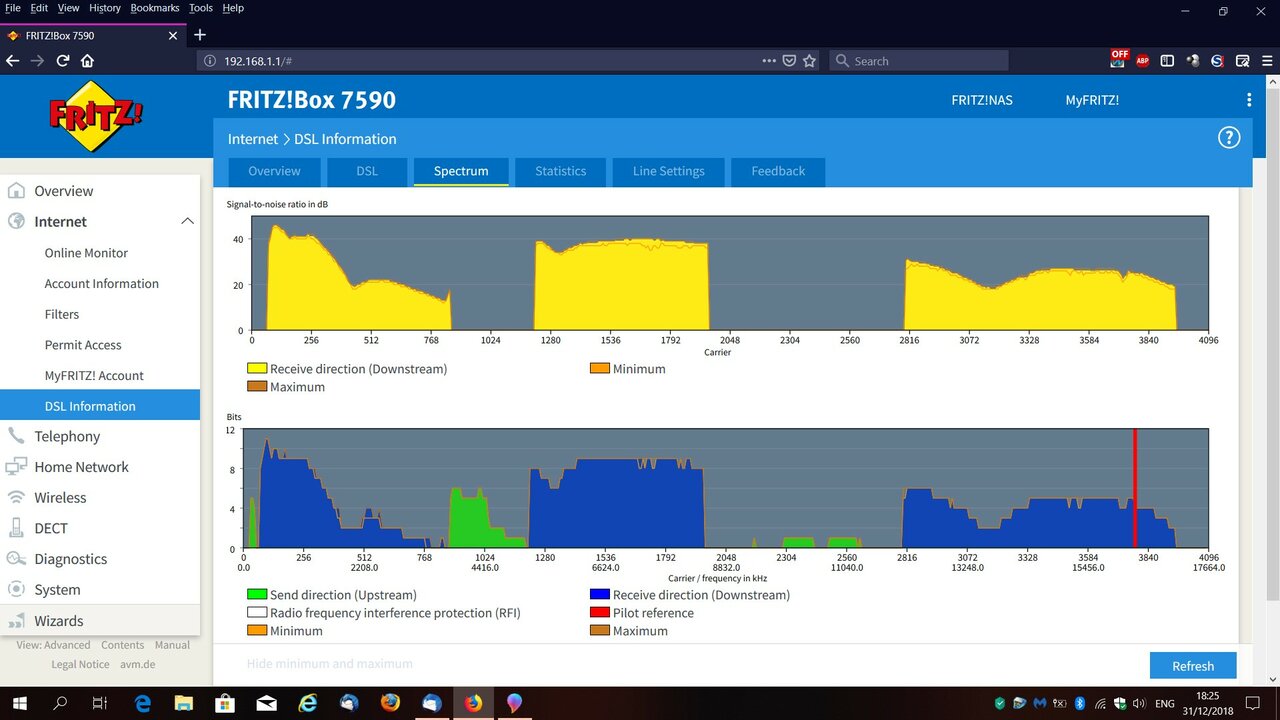
Task: Open the Tools menu
Action: [x=201, y=8]
